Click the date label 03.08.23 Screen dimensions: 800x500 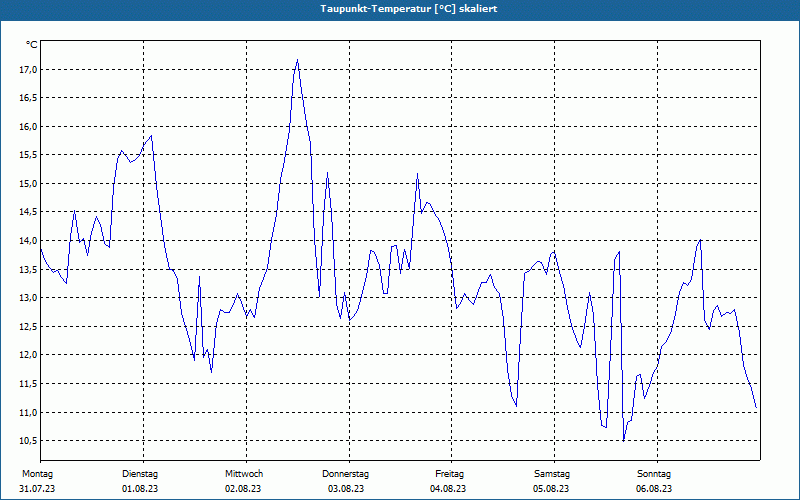tap(346, 489)
